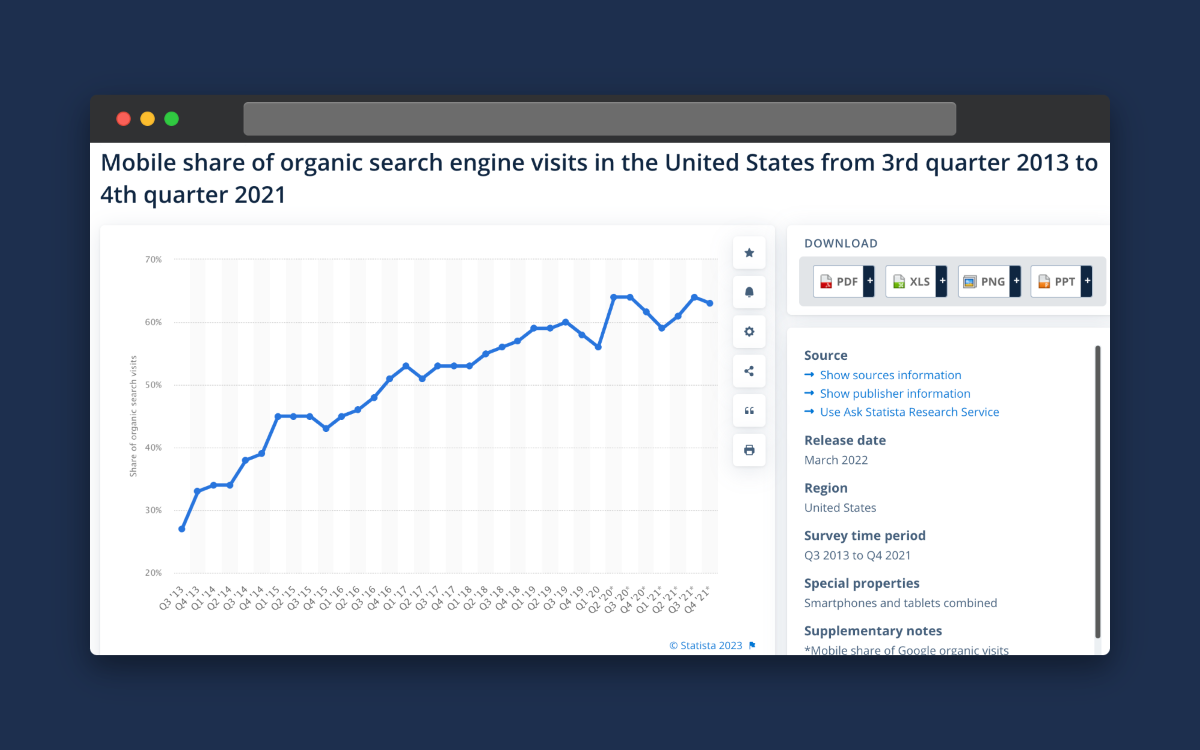
Task: Click the 'DOWNLOAD' heading text
Action: 841,243
